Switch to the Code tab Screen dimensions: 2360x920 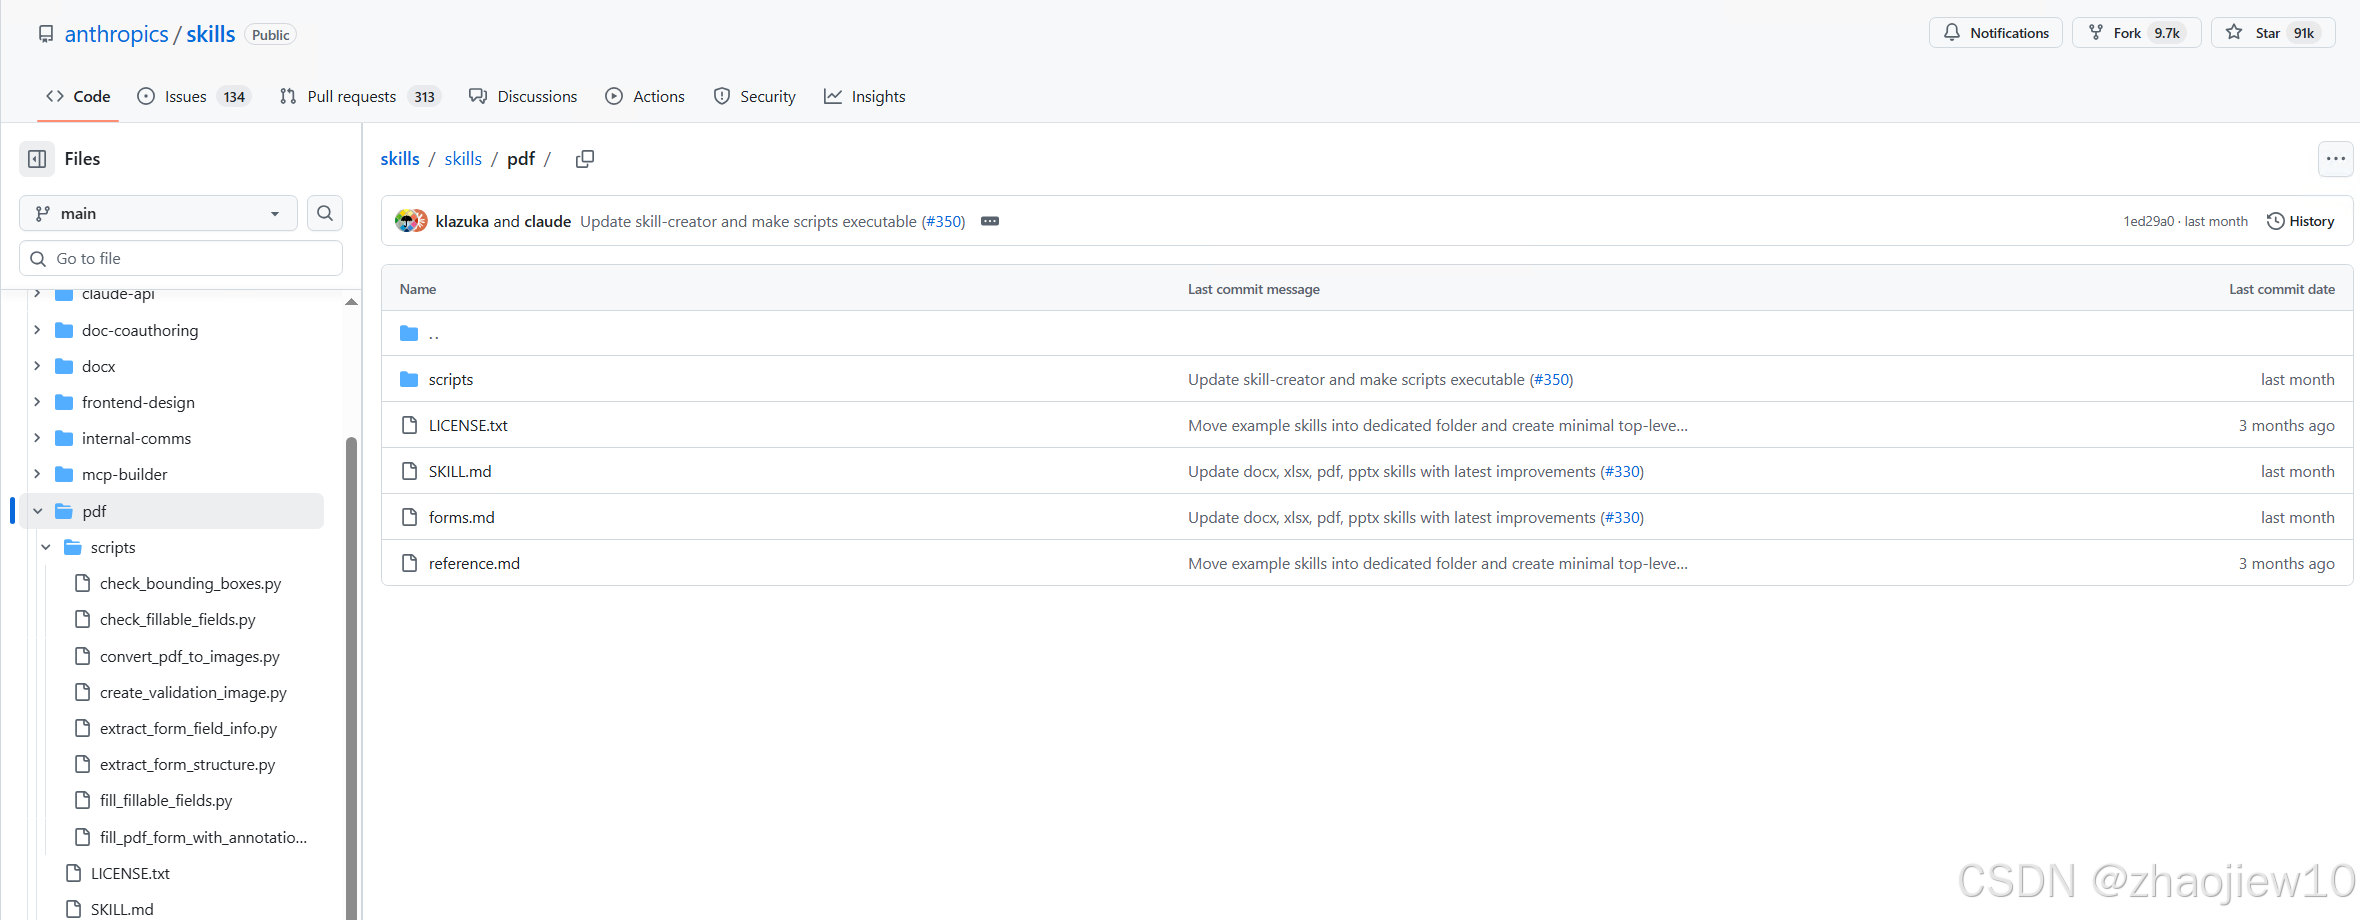point(78,96)
